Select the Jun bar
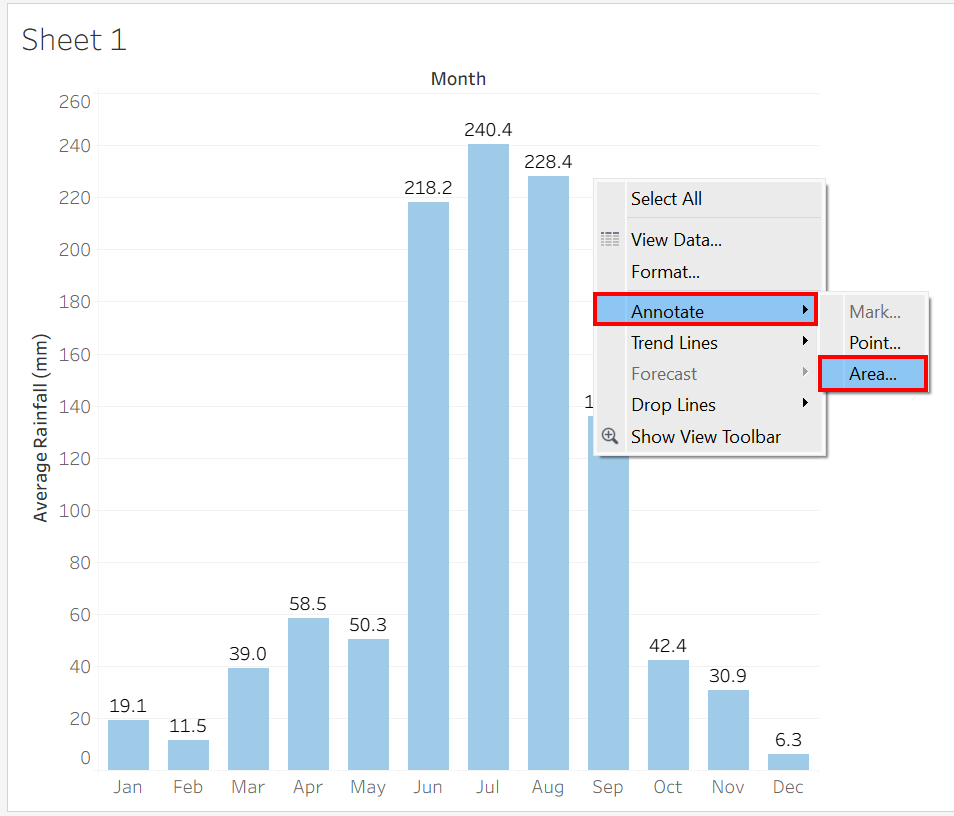 click(x=428, y=486)
